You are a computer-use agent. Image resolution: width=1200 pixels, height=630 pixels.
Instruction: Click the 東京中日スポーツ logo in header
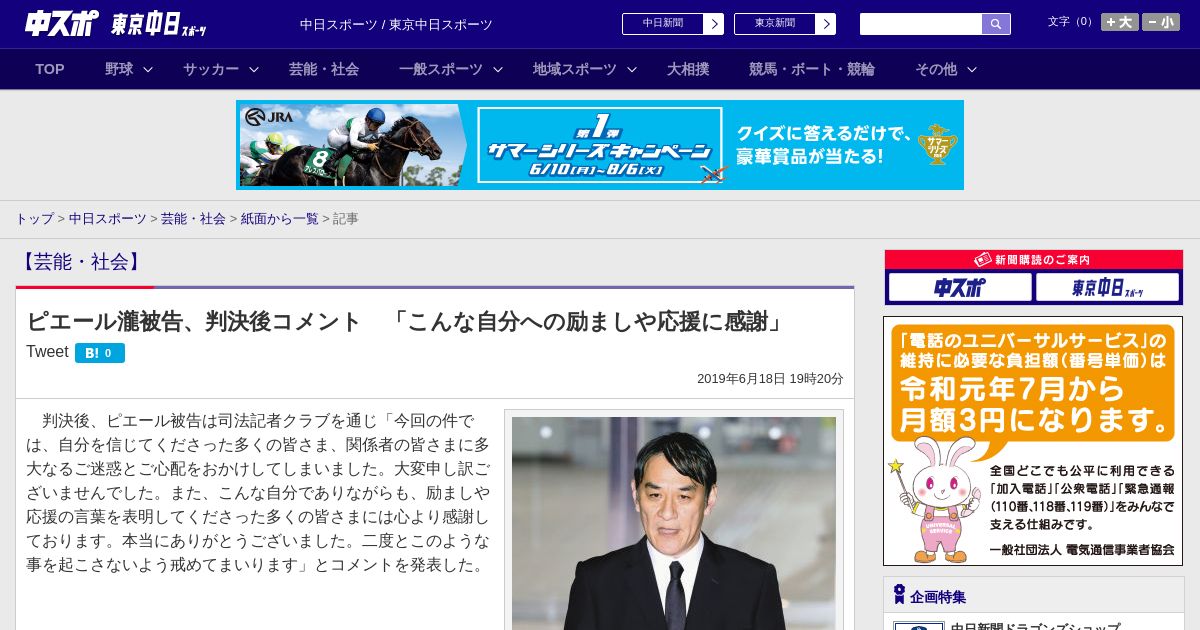pos(159,24)
